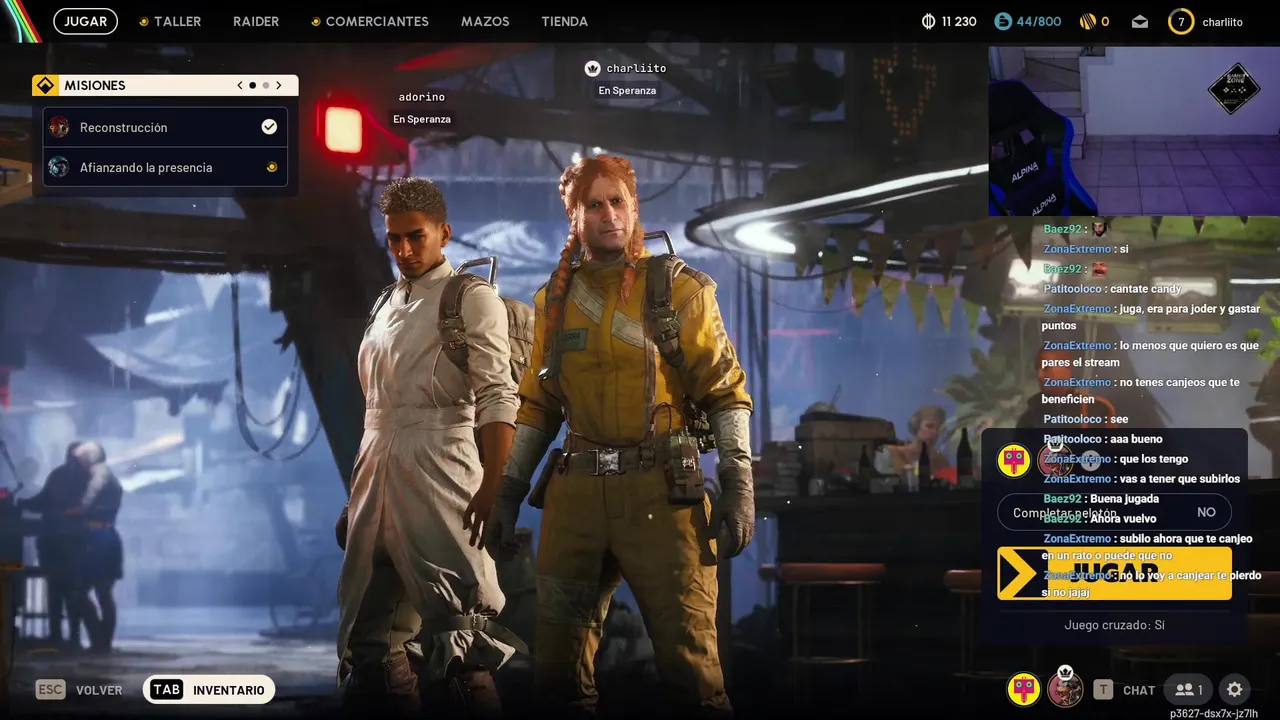Click the level 7 progress ring
This screenshot has width=1280, height=720.
1181,21
